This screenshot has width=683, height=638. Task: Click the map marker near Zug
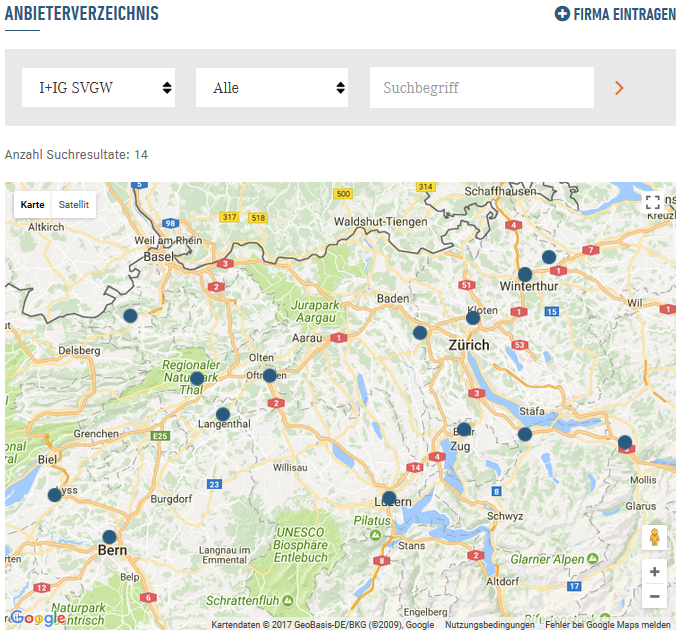[x=464, y=429]
